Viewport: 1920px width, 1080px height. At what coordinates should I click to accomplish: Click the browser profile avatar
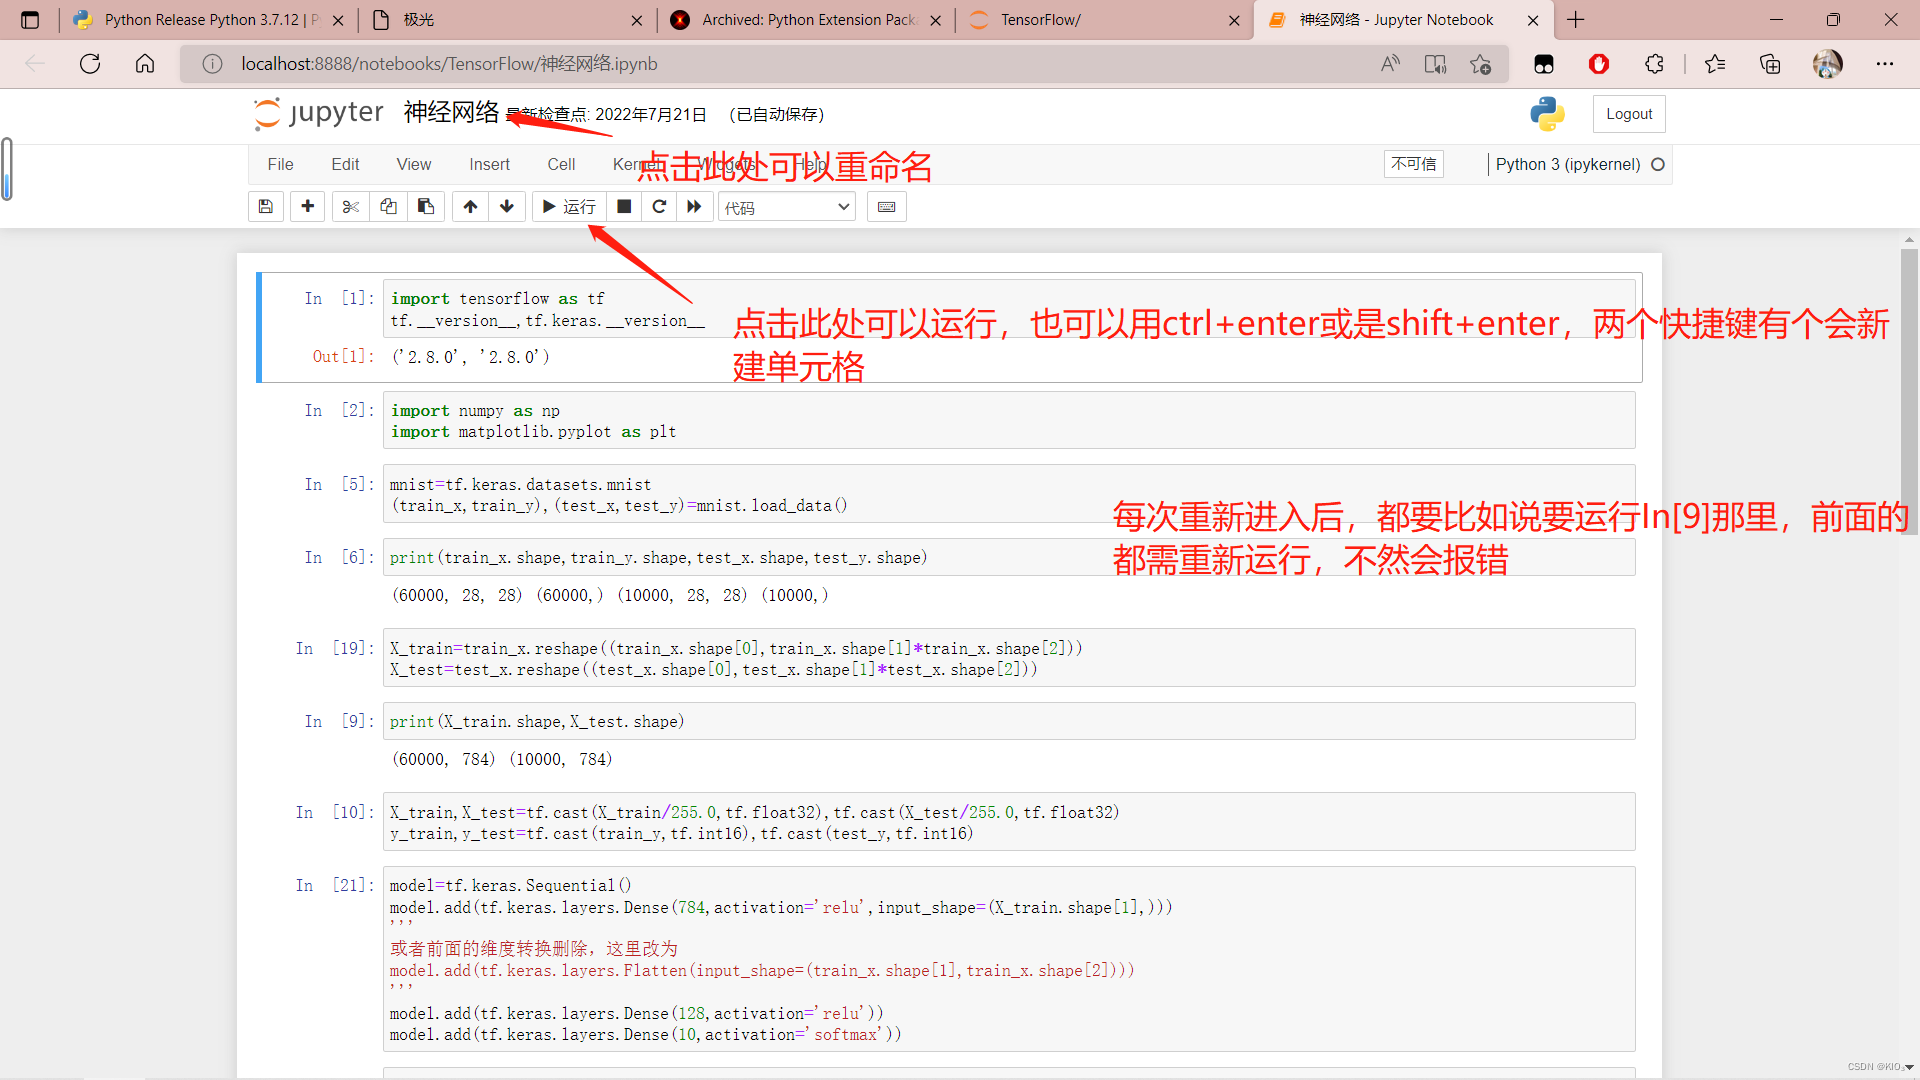coord(1827,64)
